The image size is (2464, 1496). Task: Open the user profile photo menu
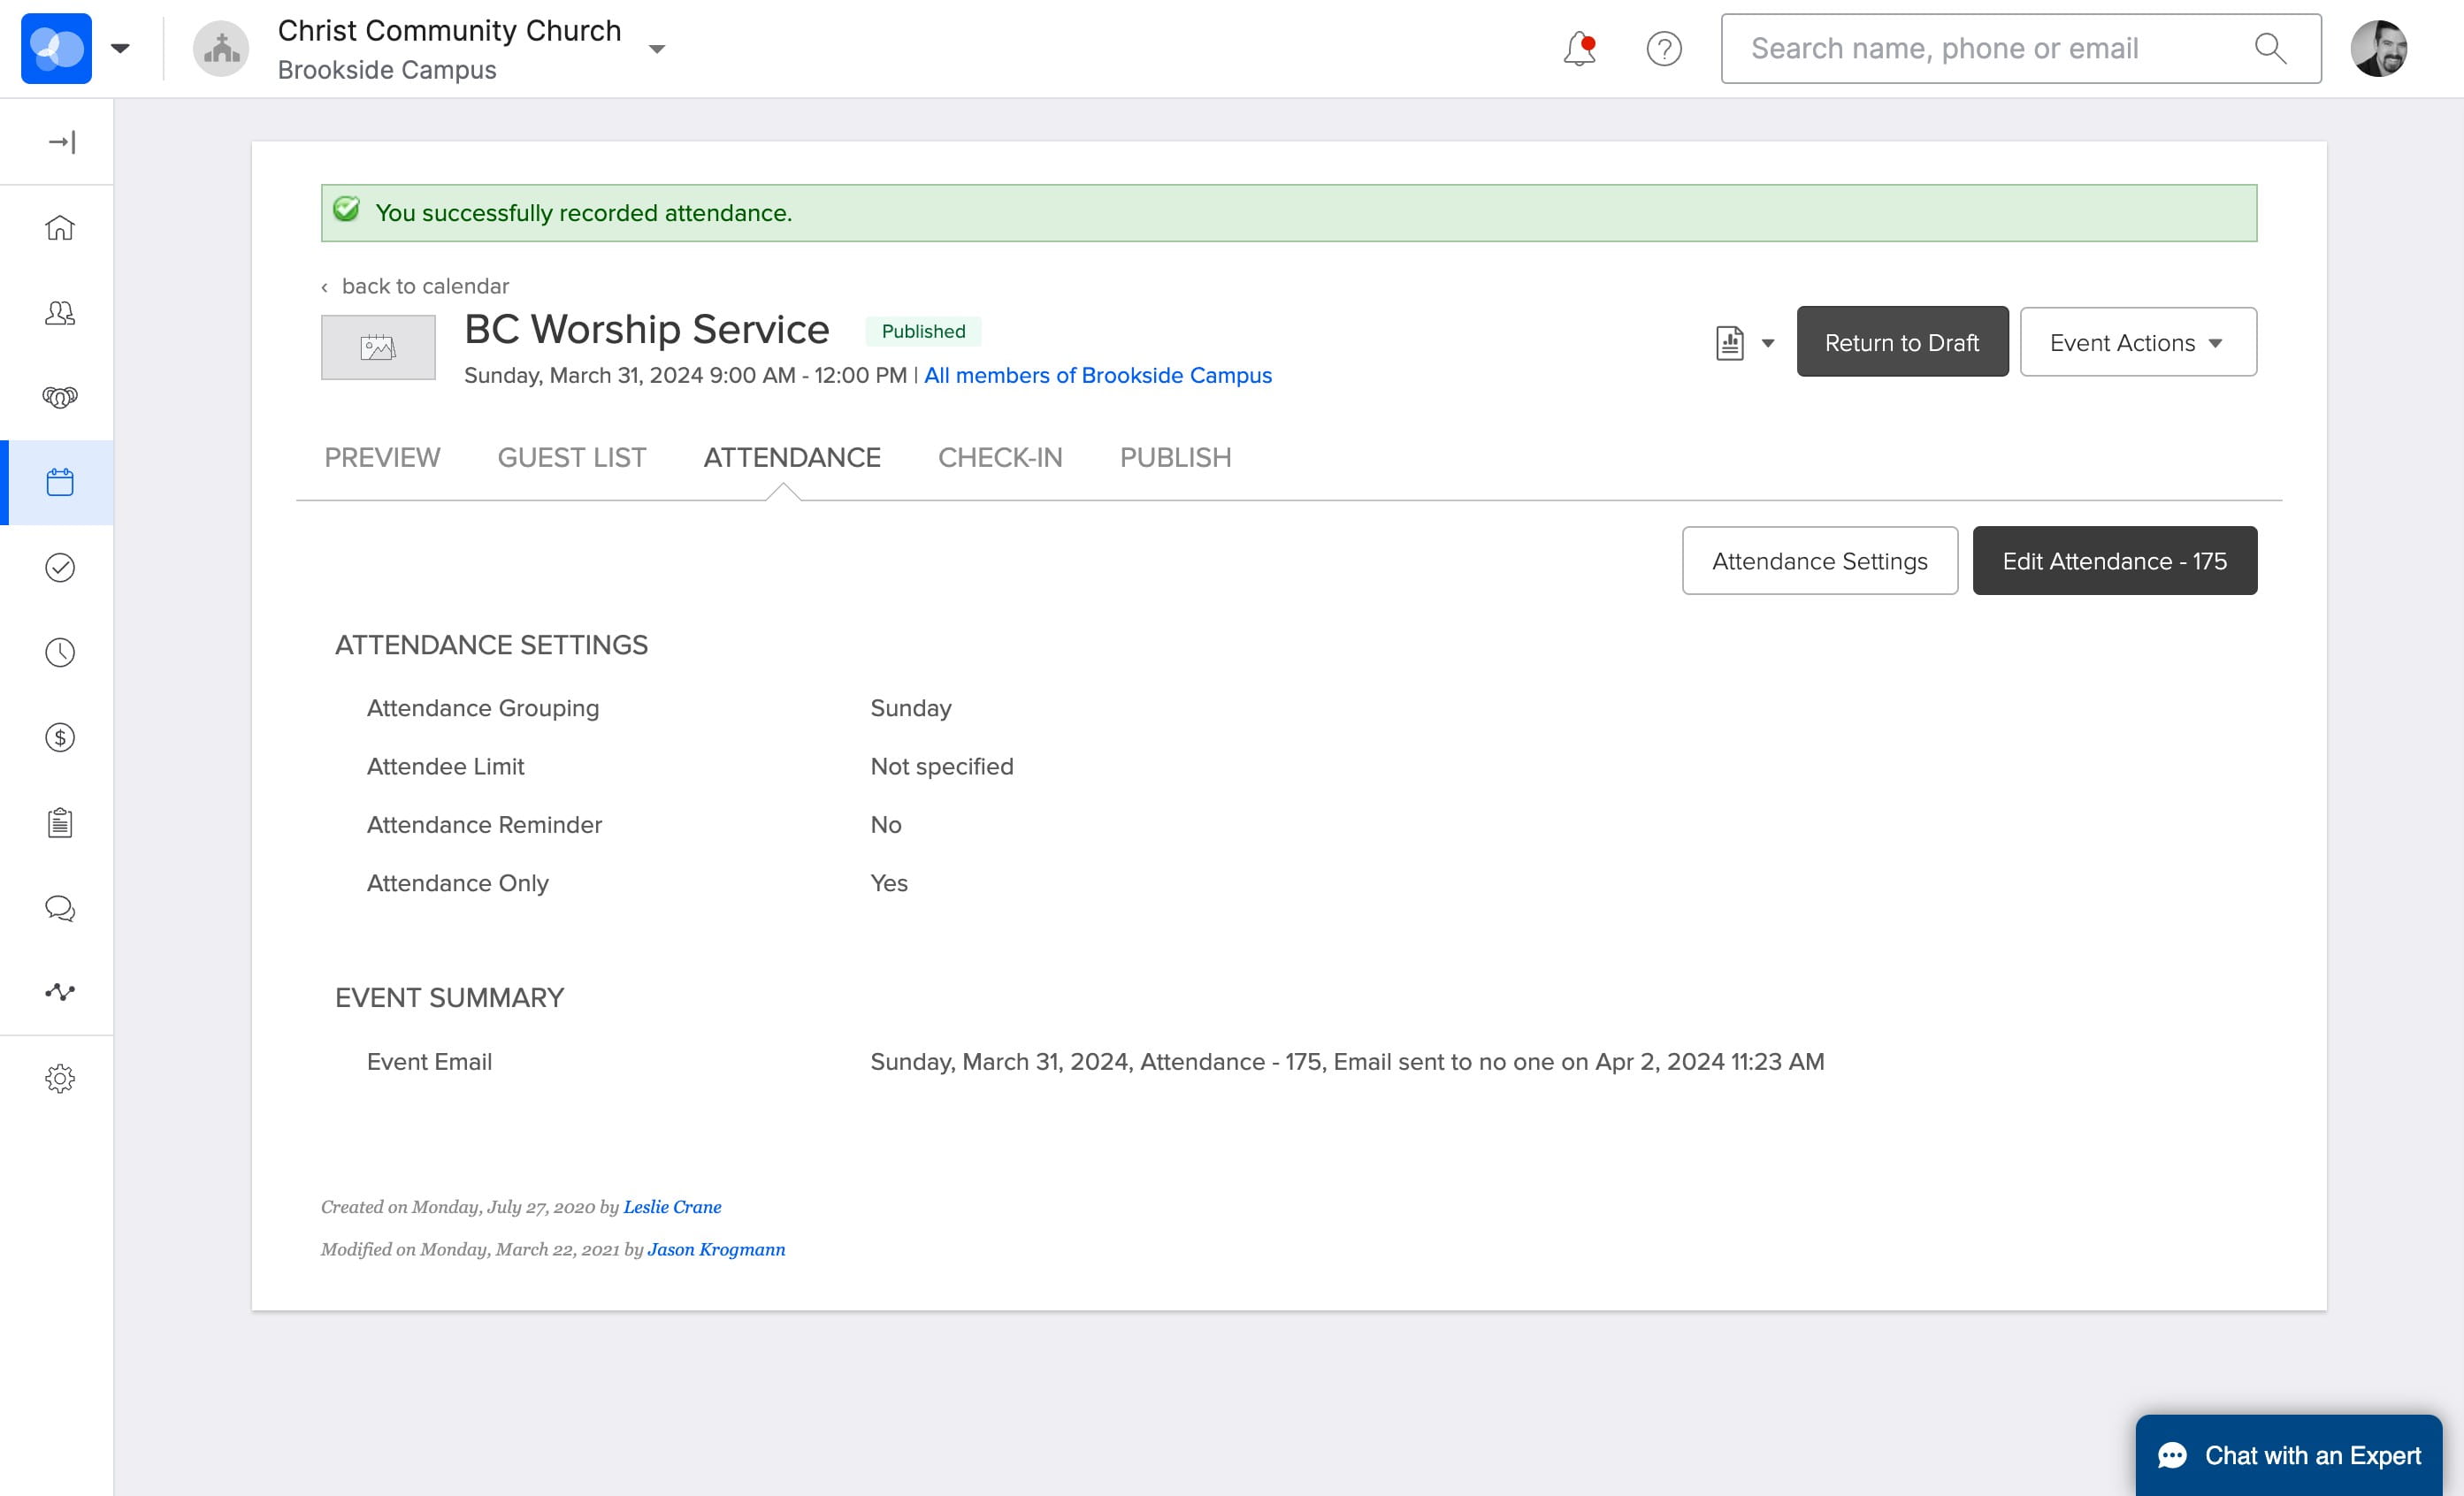point(2379,48)
